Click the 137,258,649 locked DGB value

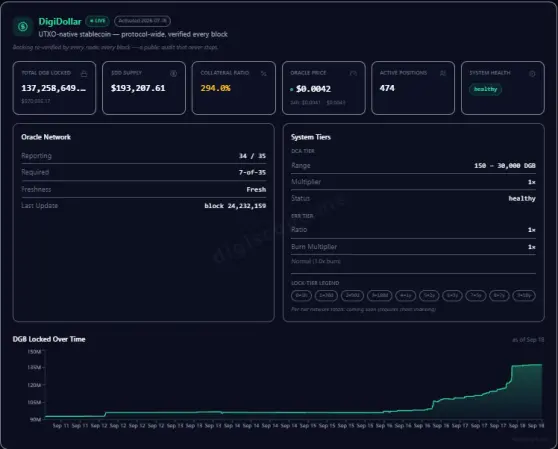pyautogui.click(x=54, y=88)
